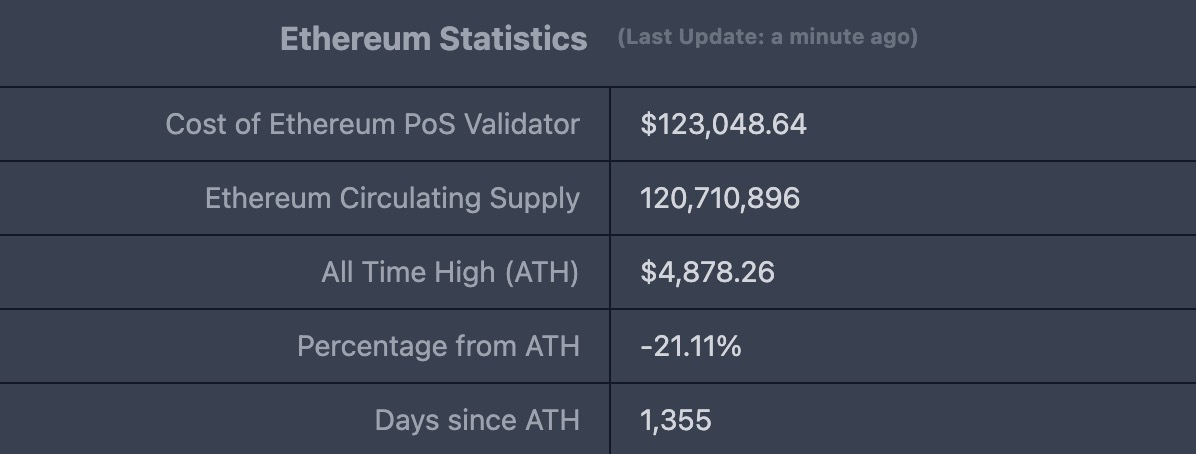Click the 1,355 days value

pos(676,420)
